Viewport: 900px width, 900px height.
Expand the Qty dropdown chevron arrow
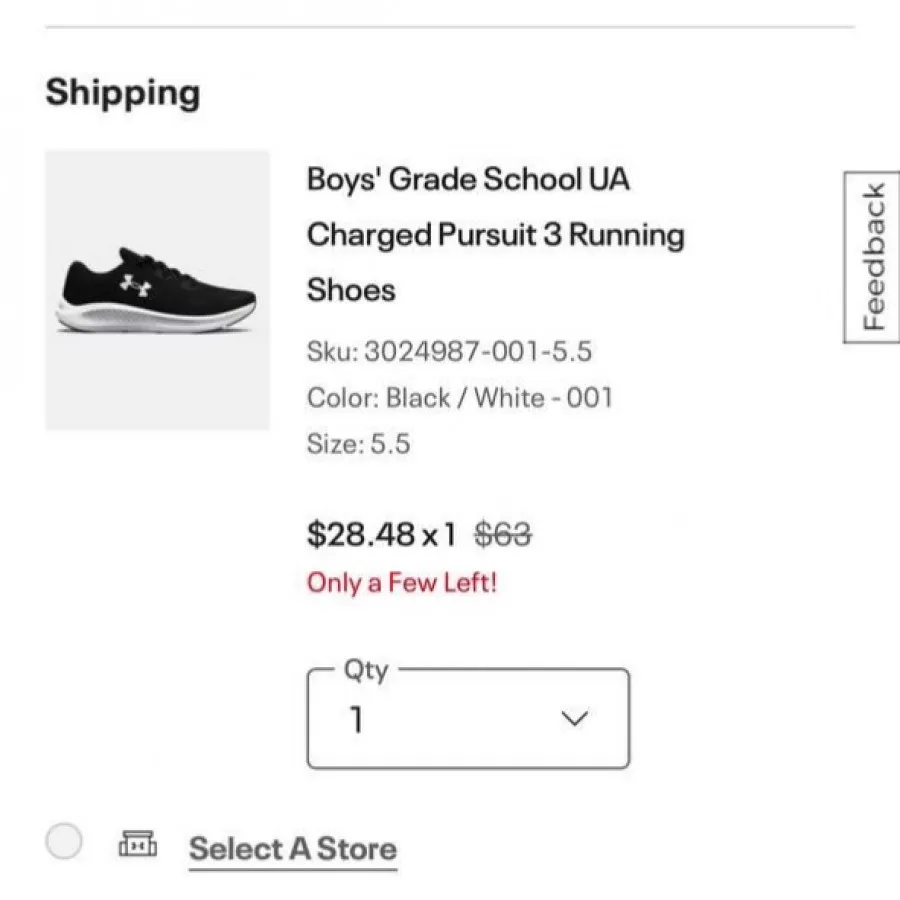tap(574, 718)
